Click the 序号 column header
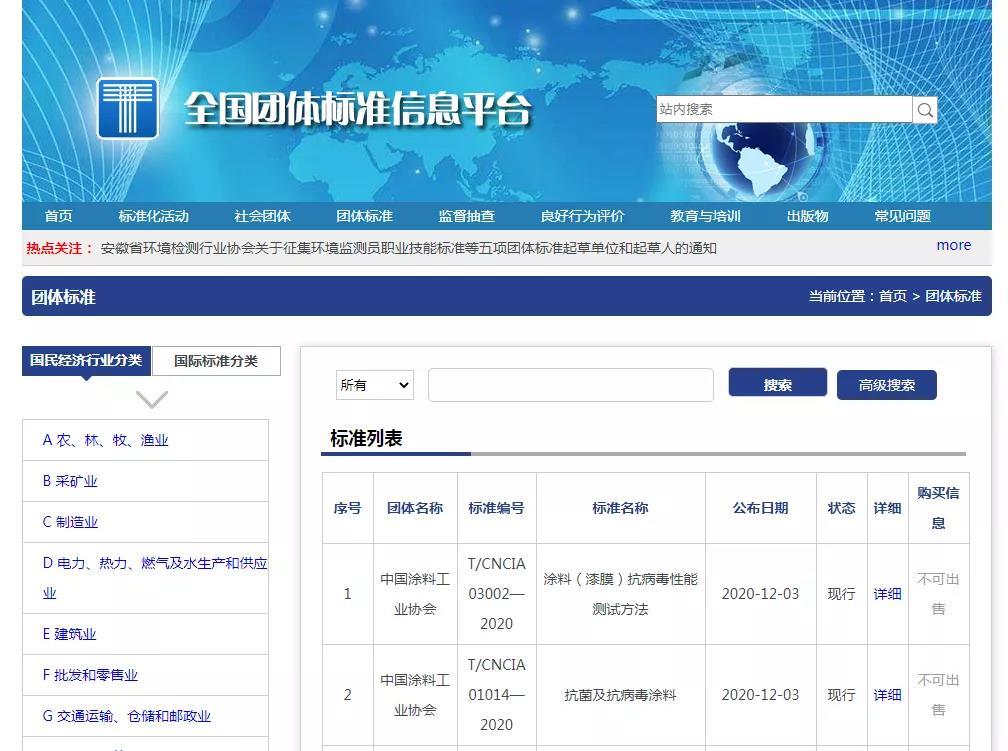The width and height of the screenshot is (1008, 751). pyautogui.click(x=347, y=508)
